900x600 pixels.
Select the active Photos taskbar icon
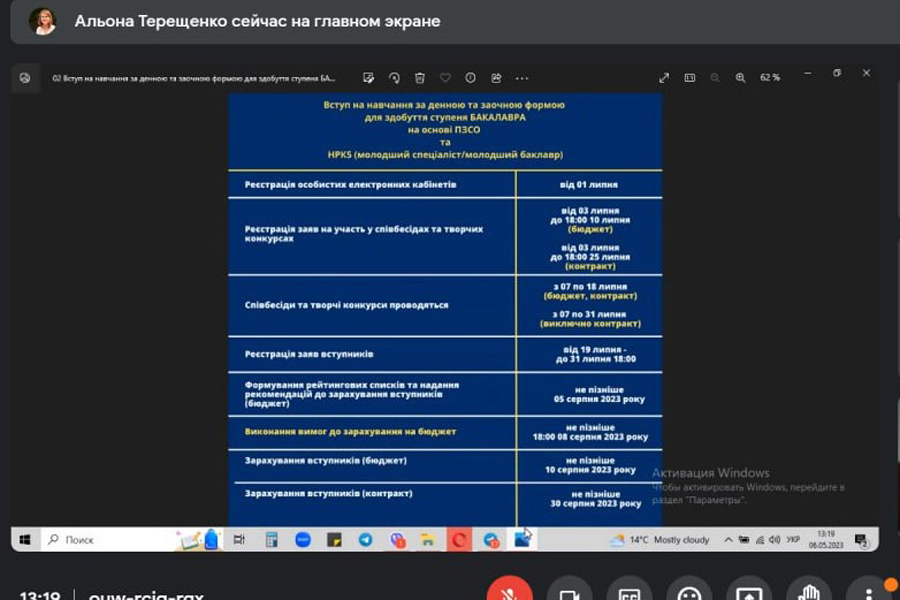(x=522, y=540)
